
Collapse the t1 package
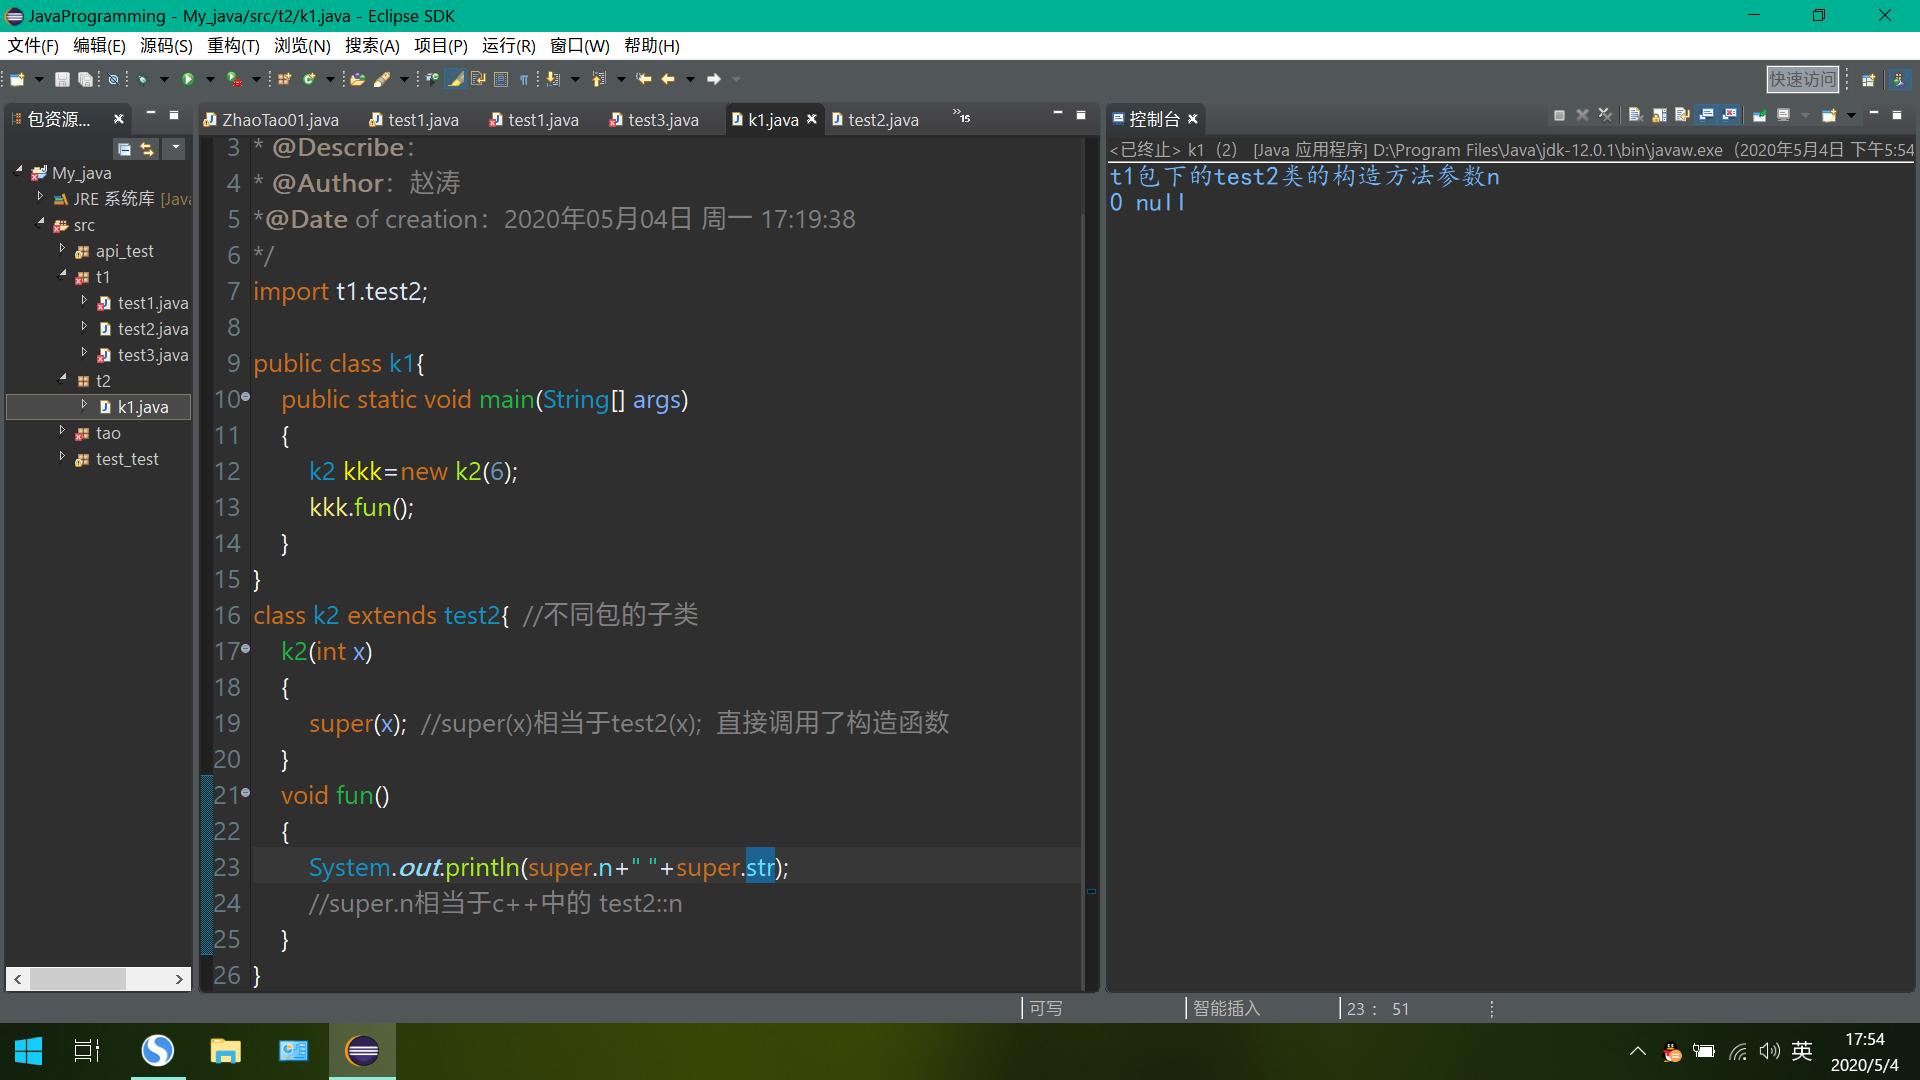62,276
